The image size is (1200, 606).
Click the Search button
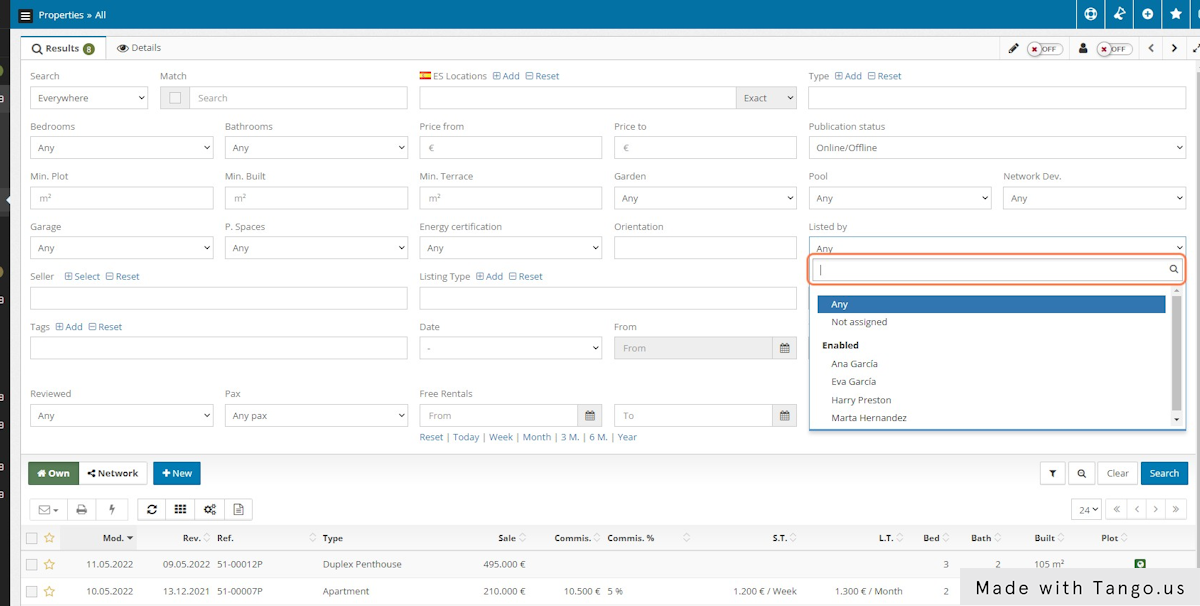point(1164,473)
